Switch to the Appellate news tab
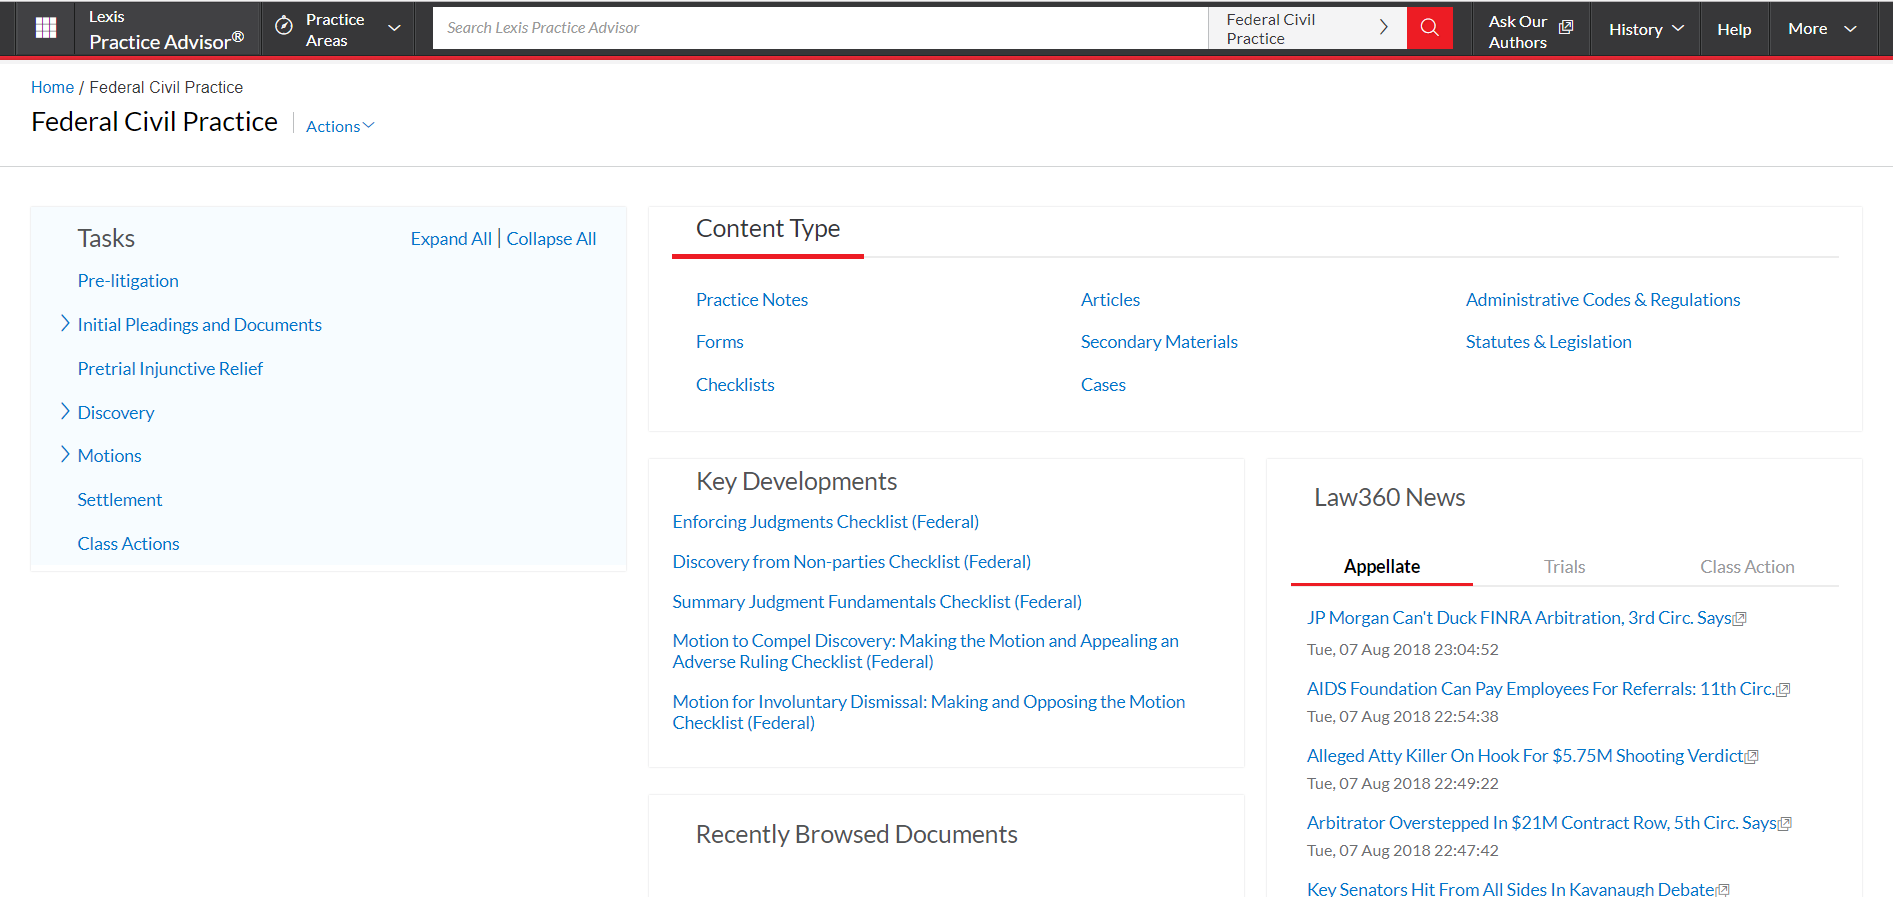This screenshot has width=1893, height=897. [1381, 566]
